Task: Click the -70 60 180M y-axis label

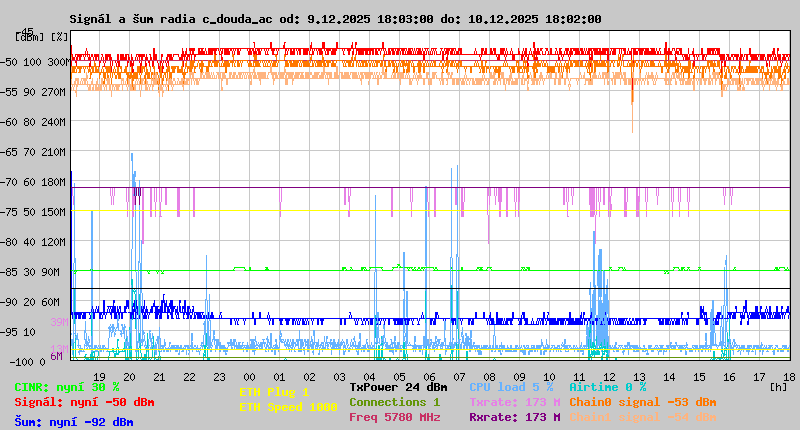Action: (x=40, y=182)
